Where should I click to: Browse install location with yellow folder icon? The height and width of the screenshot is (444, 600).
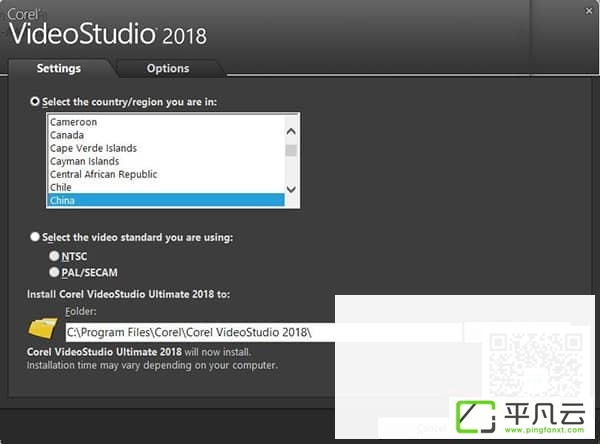42,328
